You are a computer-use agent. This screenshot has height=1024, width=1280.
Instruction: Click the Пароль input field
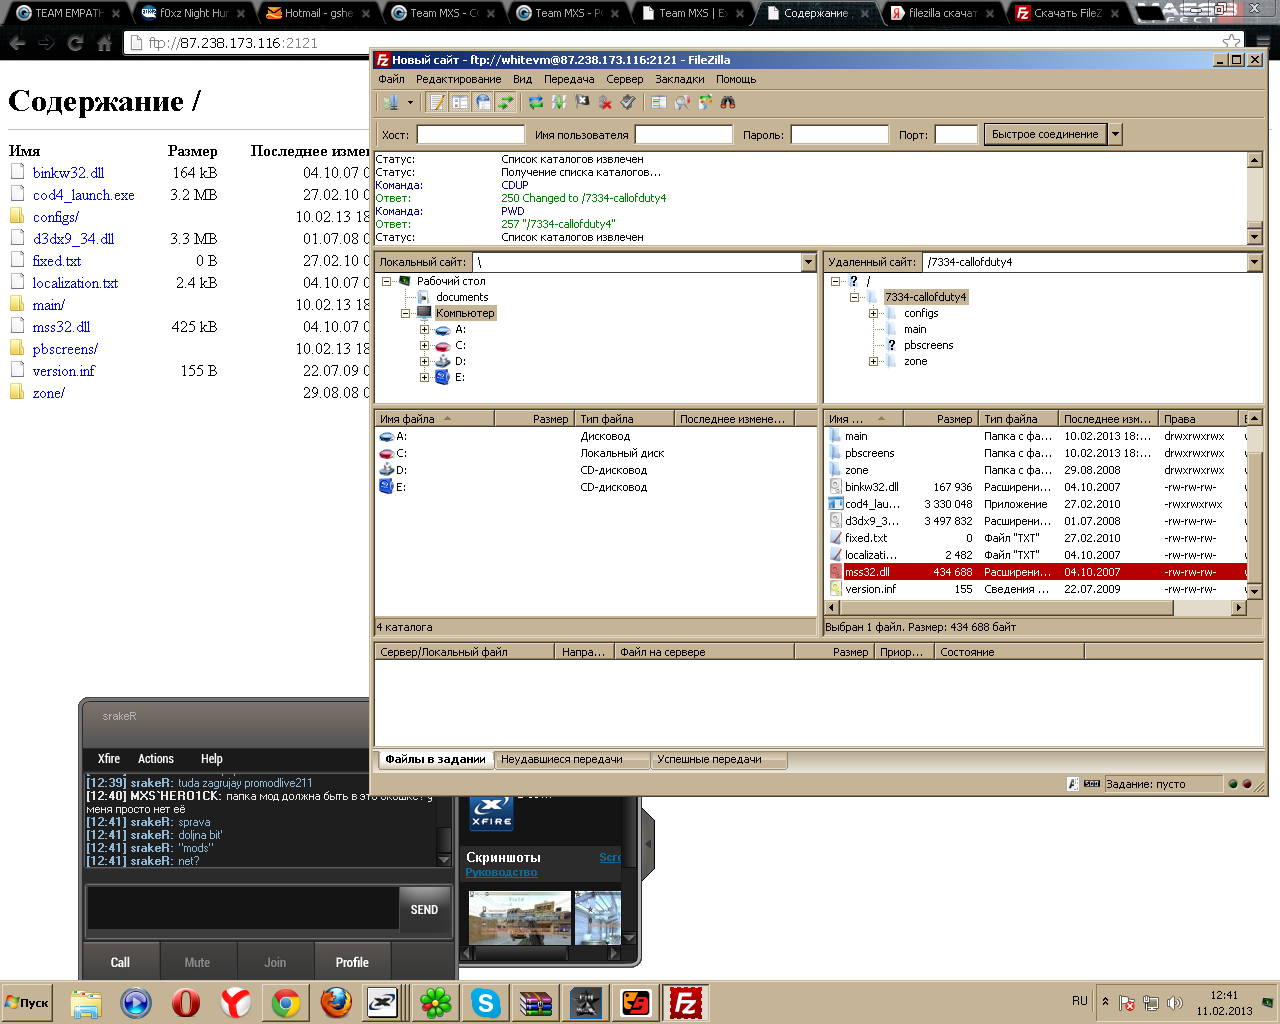(x=839, y=134)
